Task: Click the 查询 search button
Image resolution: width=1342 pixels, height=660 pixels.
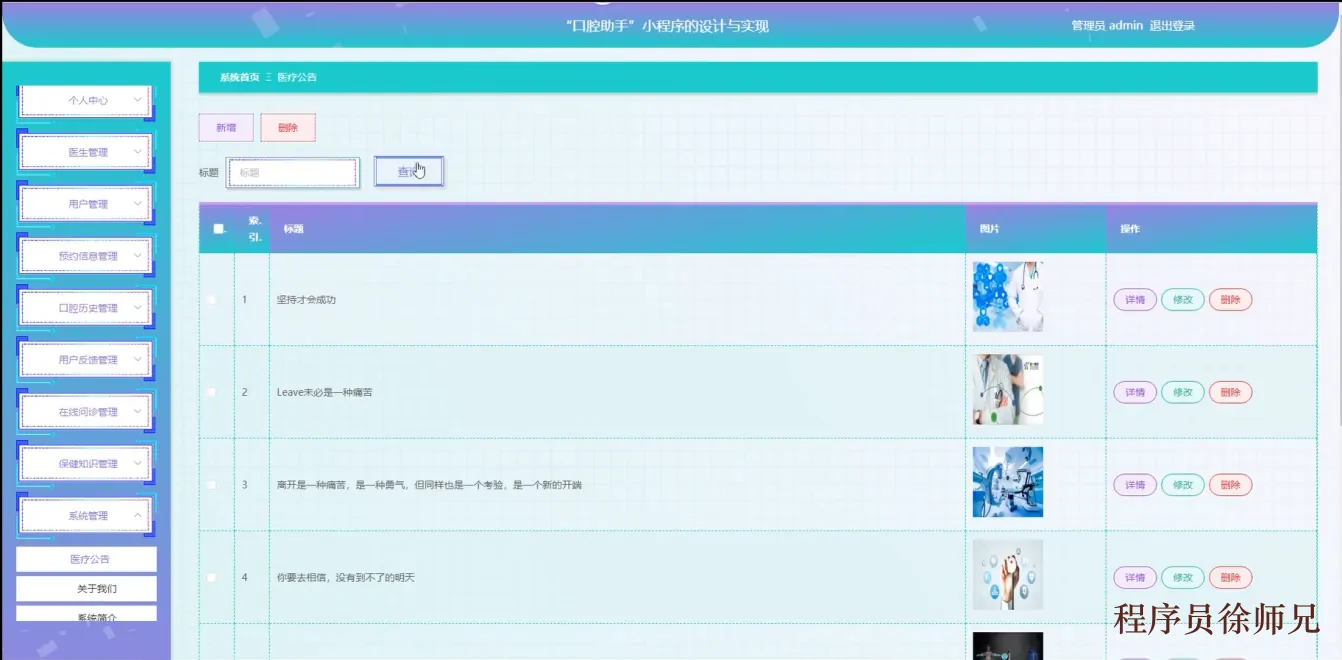Action: [x=409, y=172]
